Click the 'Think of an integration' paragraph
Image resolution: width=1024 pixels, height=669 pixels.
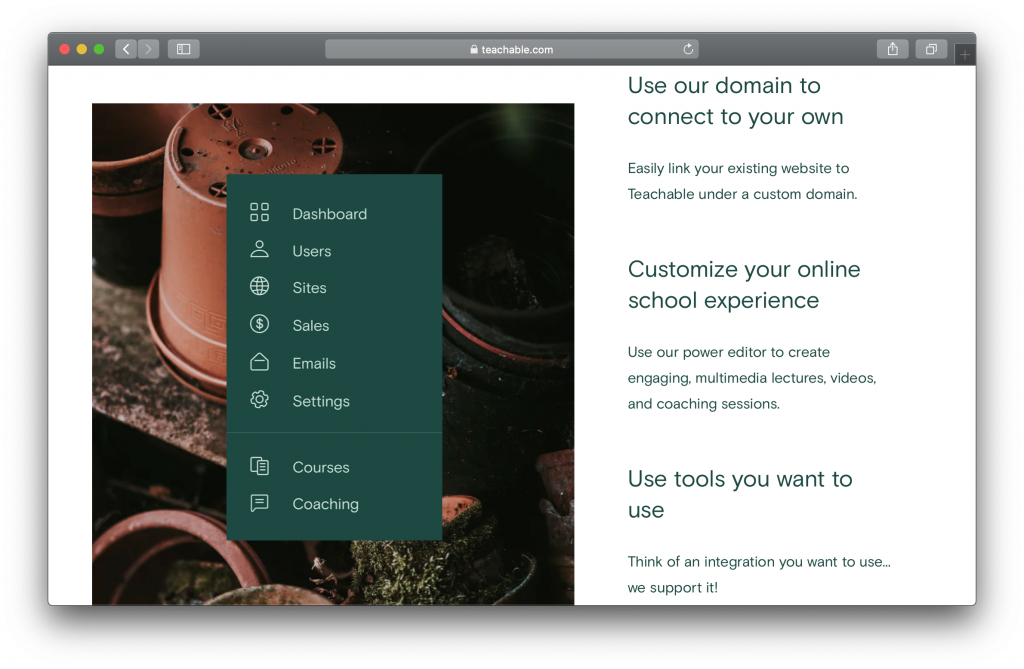pyautogui.click(x=759, y=574)
